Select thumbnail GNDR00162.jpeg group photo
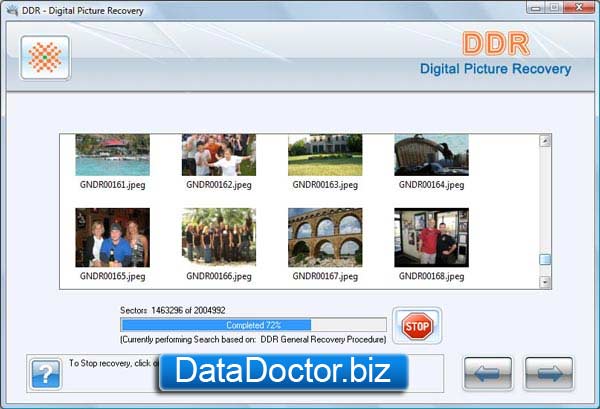 (x=219, y=155)
